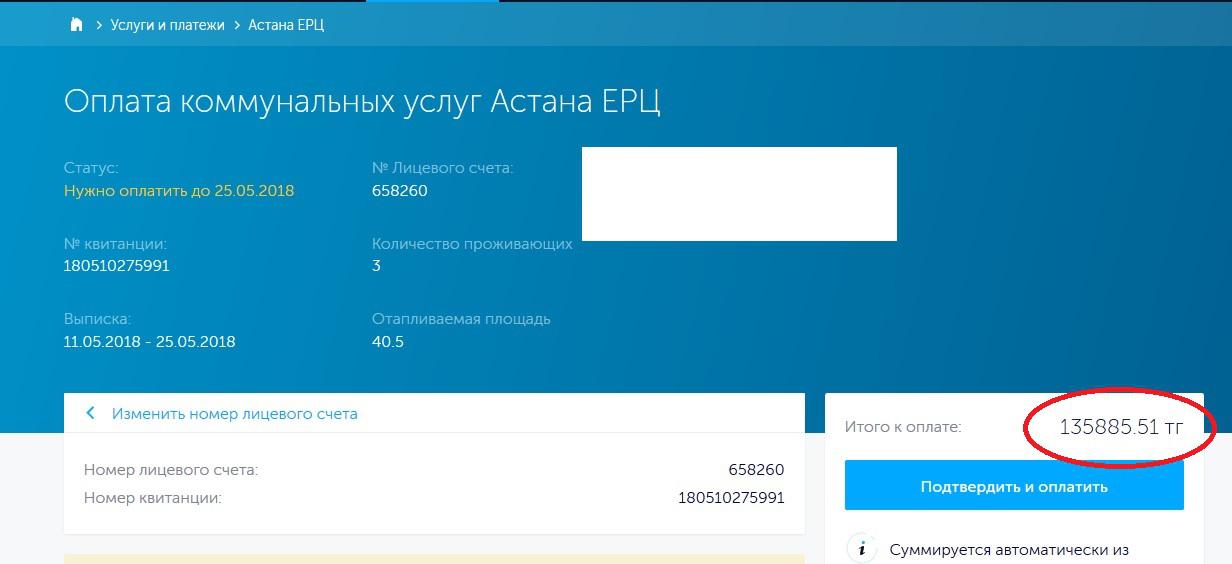Select the page heading Оплата коммунальных услуг Астана ЕРЦ

[362, 102]
